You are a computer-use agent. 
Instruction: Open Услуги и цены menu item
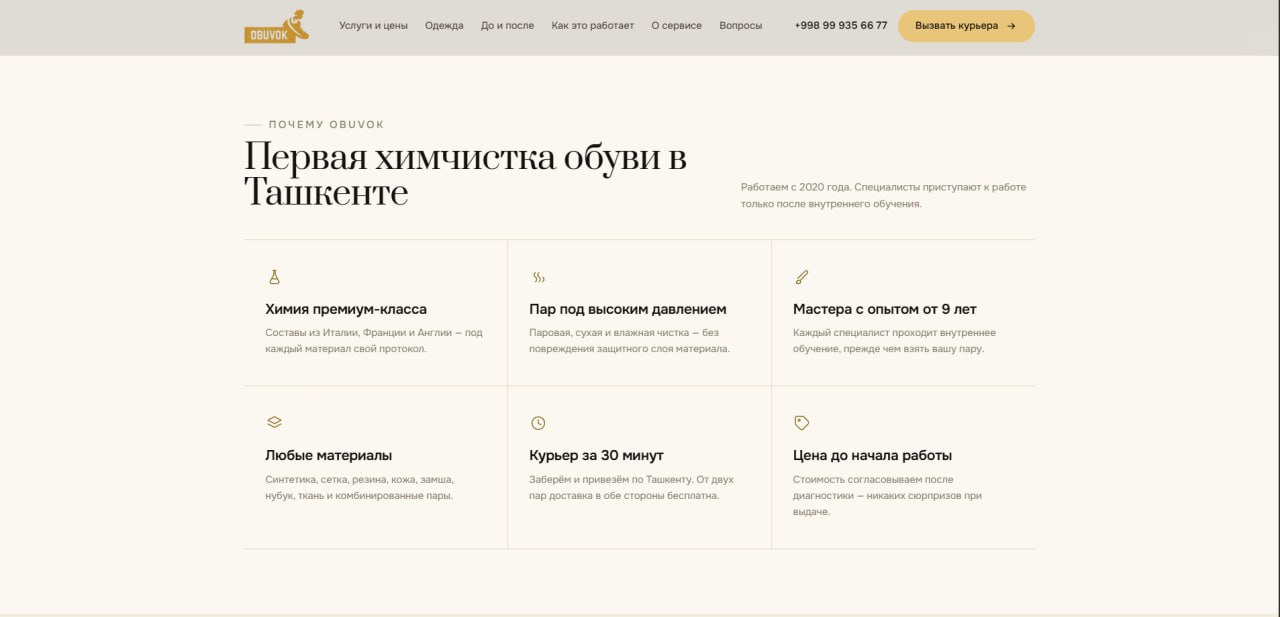(x=373, y=26)
